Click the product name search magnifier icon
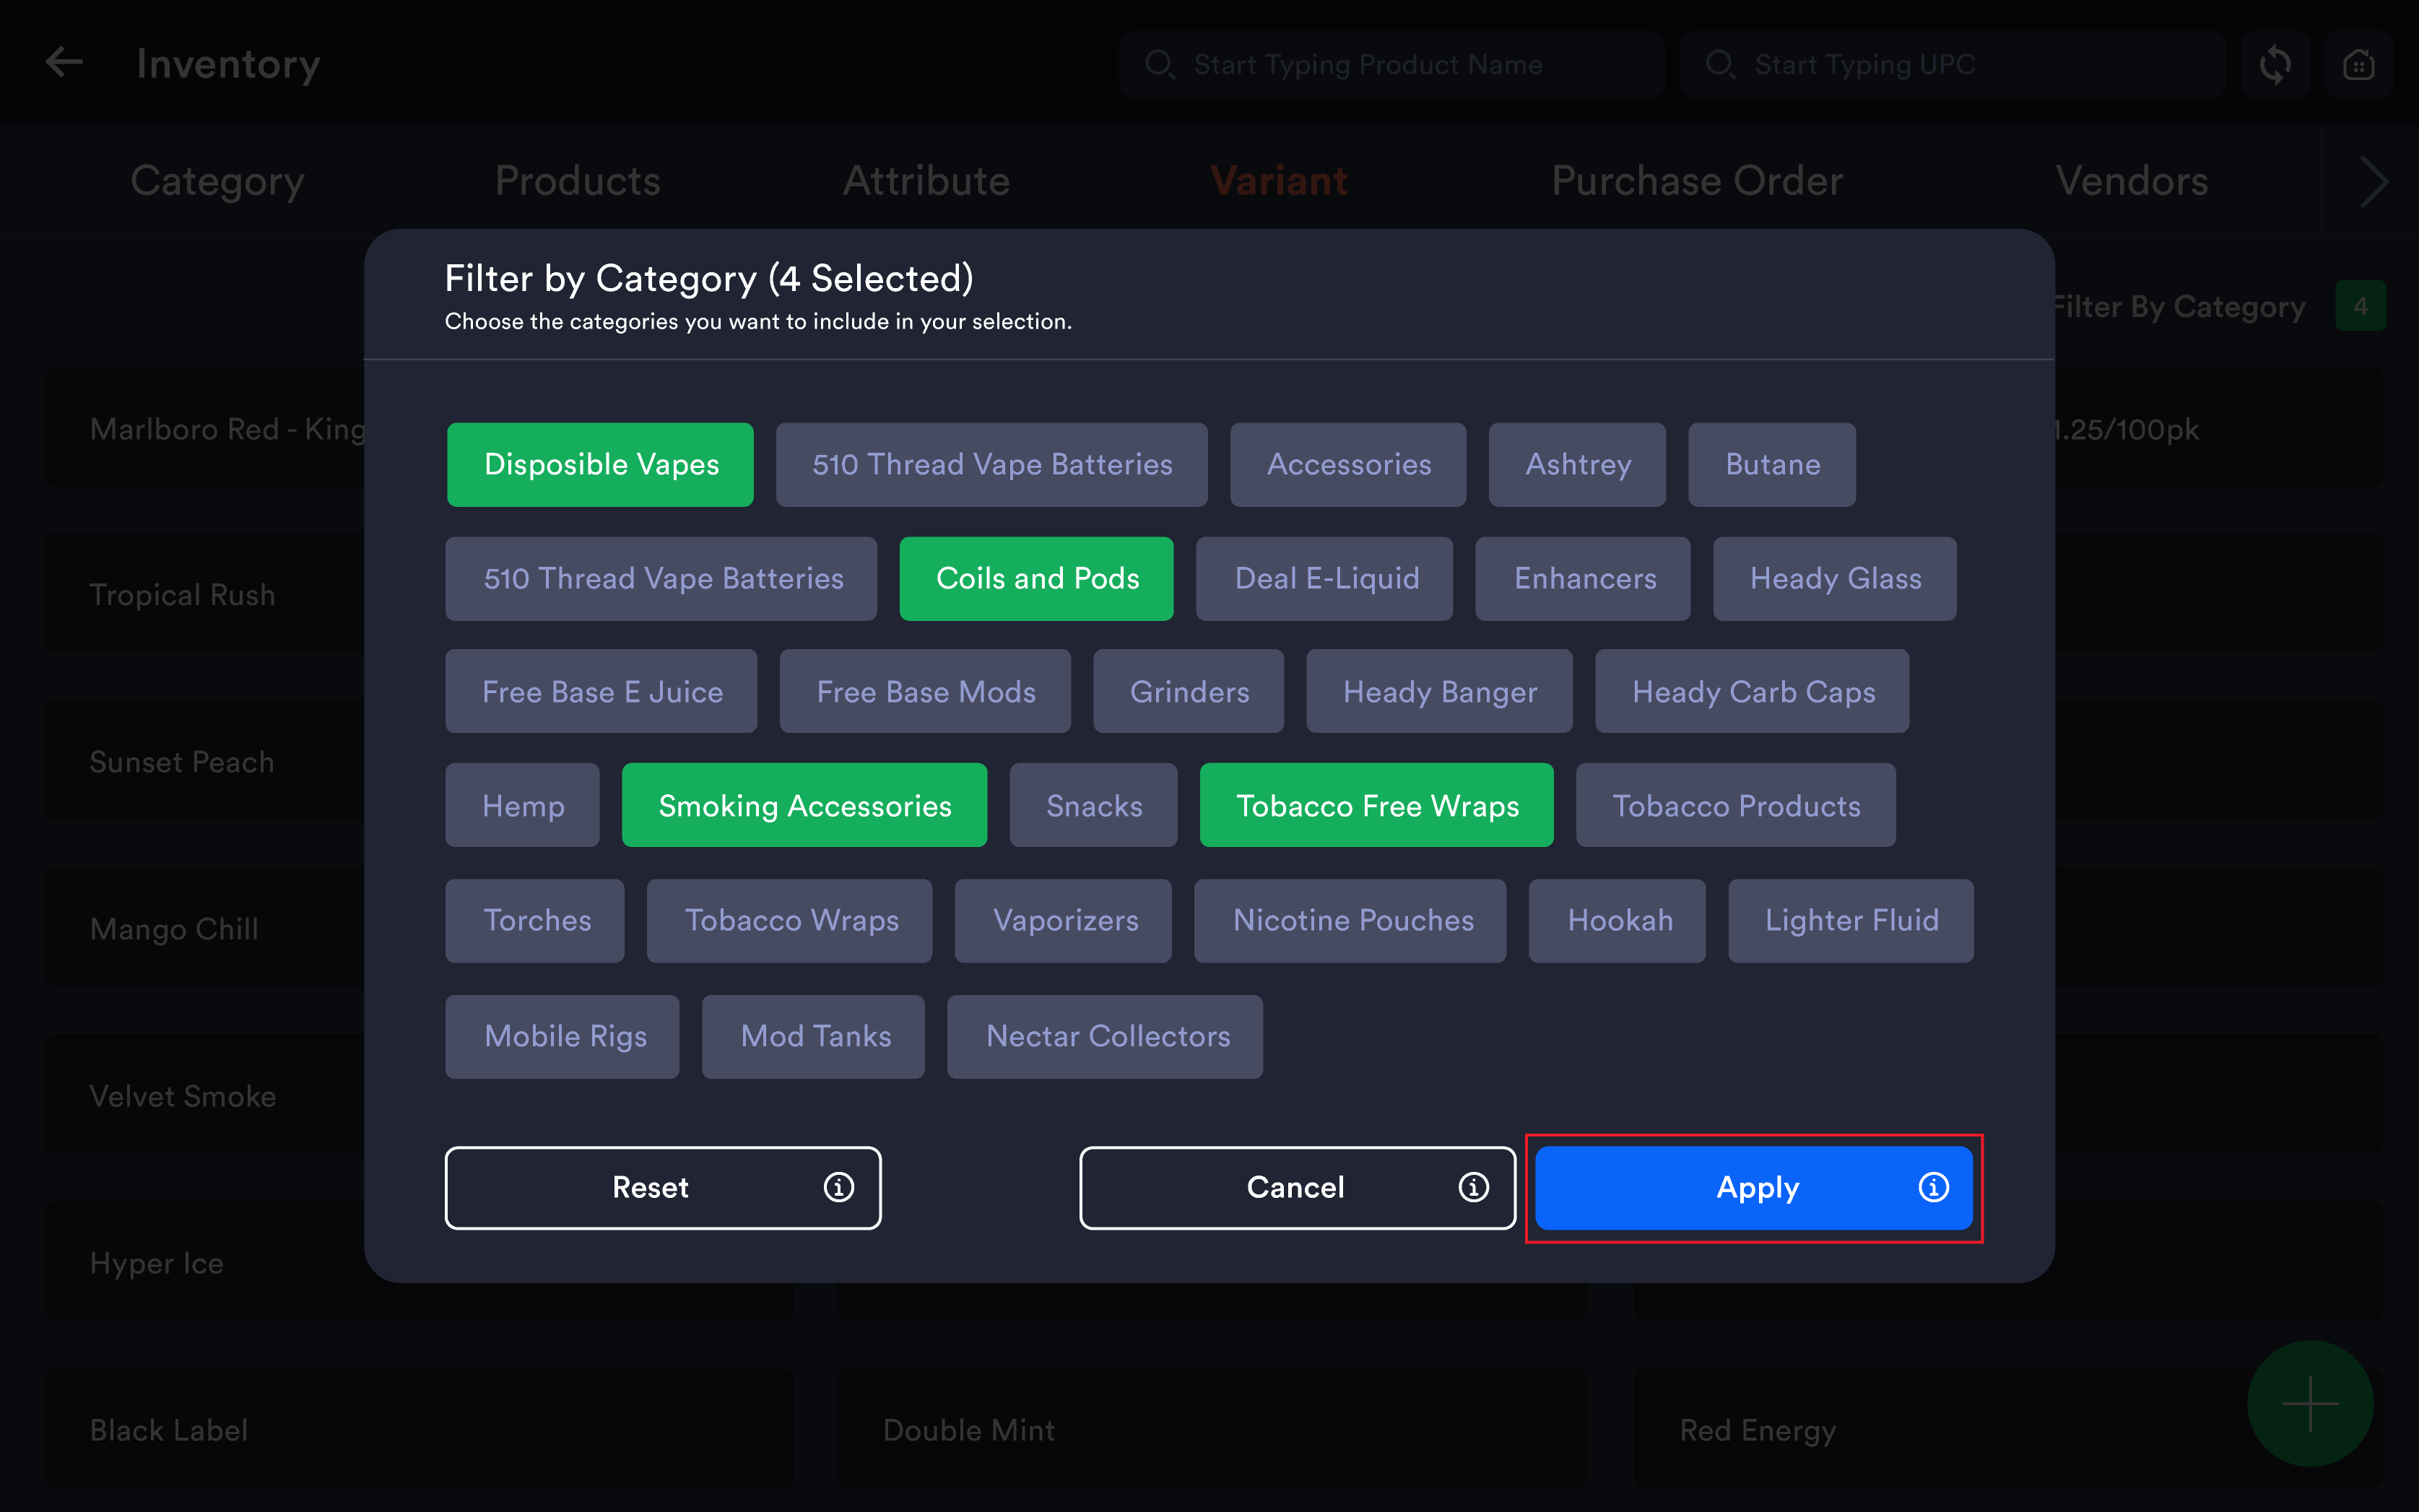The image size is (2419, 1512). tap(1159, 65)
